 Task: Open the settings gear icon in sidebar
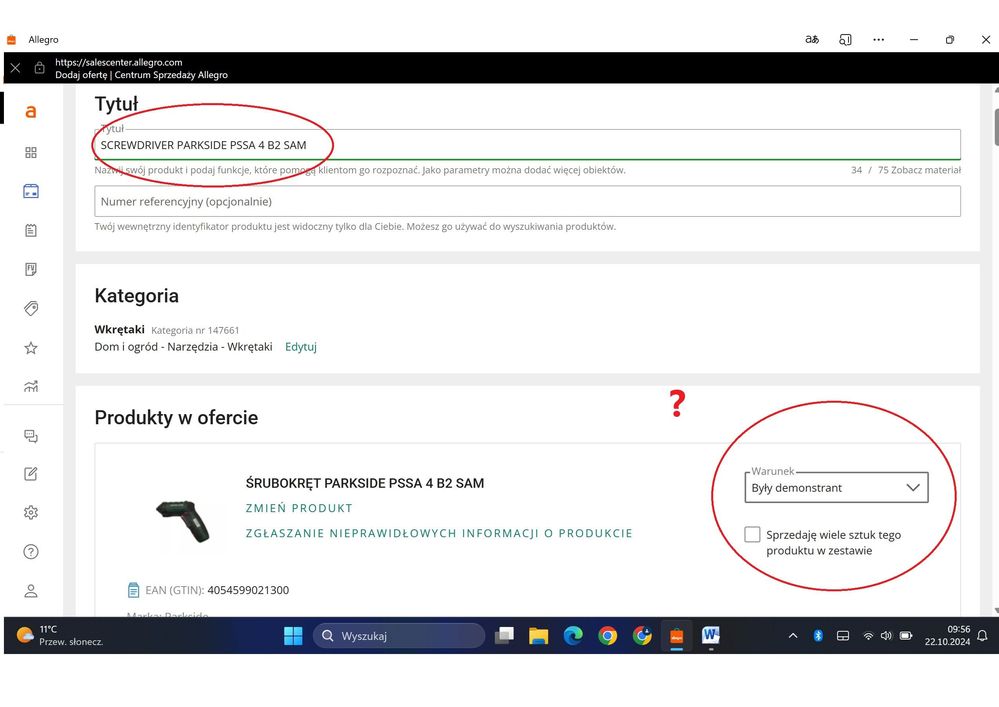click(31, 513)
